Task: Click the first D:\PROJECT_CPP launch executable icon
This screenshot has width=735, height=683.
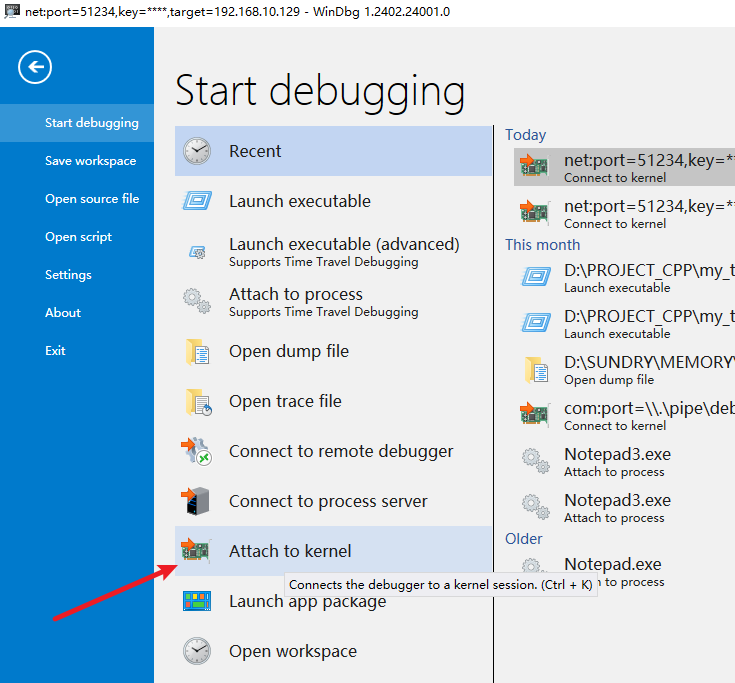Action: [536, 277]
